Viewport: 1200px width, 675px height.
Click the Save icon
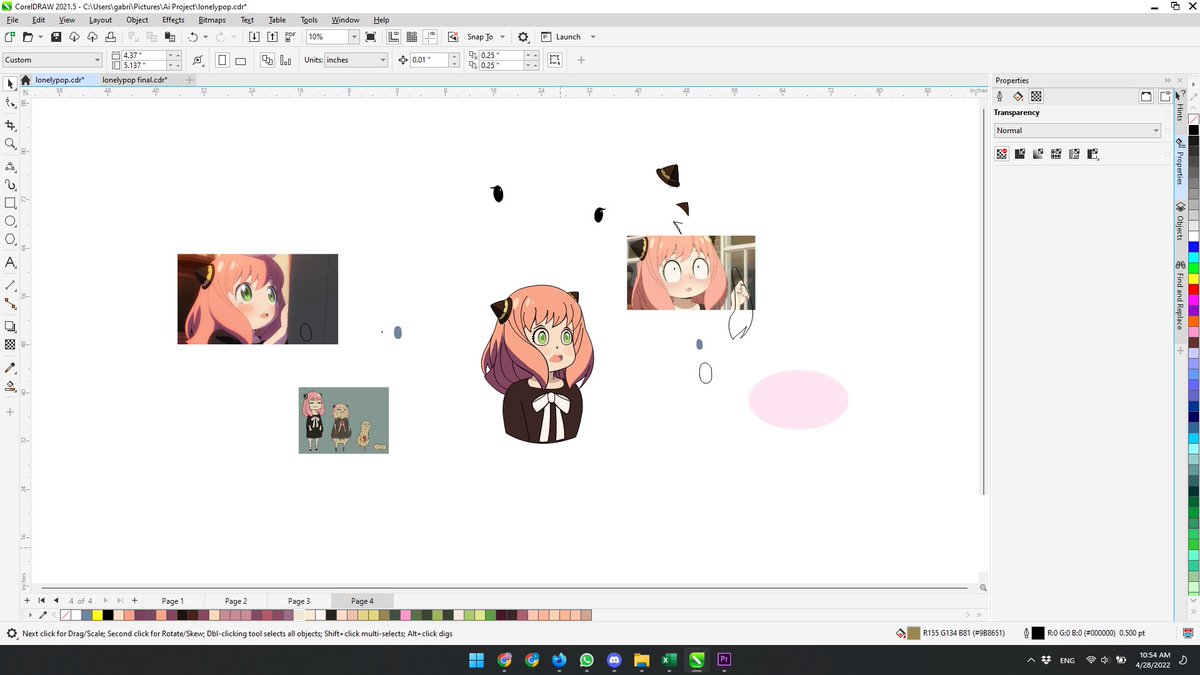[57, 37]
